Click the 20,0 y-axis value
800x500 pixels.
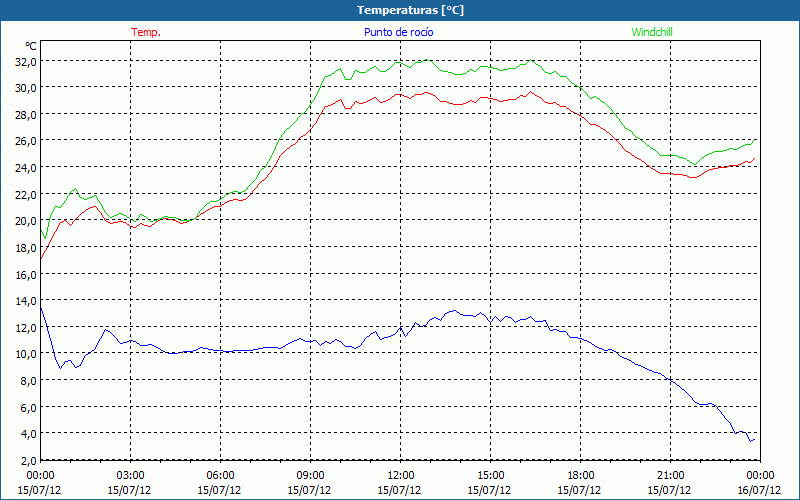point(26,221)
